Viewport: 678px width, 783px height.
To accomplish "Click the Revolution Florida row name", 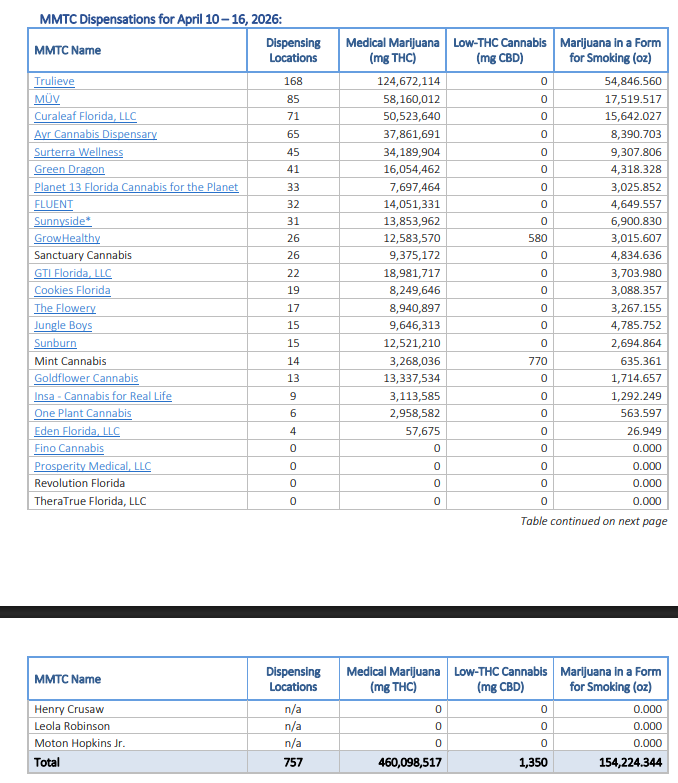I will [79, 482].
